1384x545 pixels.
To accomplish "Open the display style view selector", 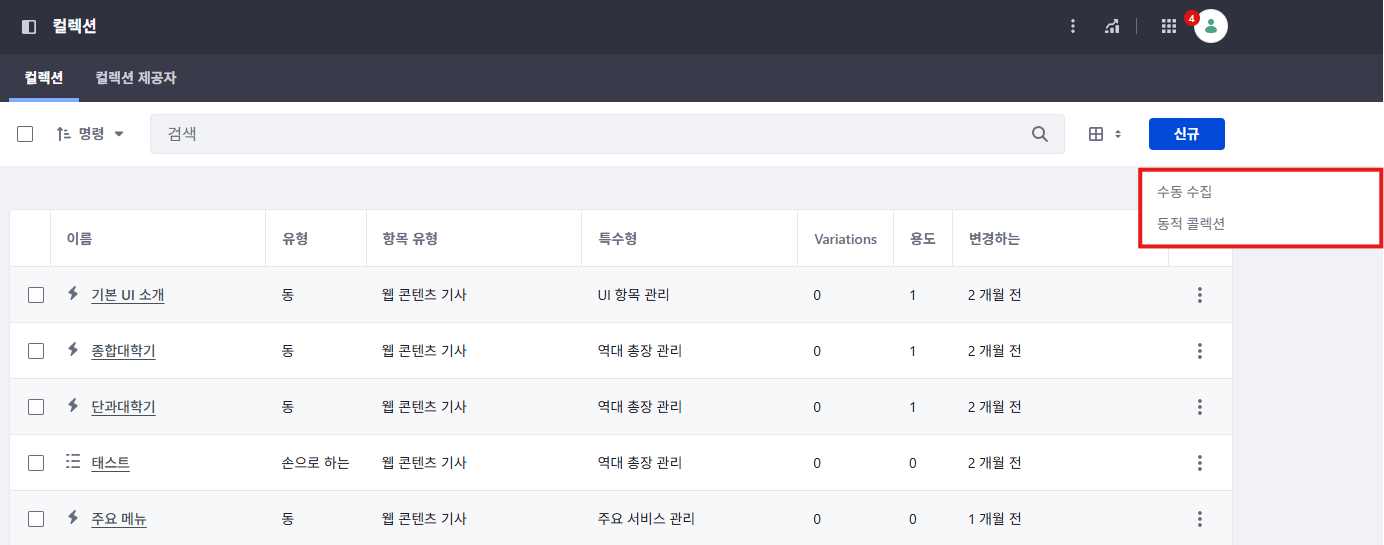I will pyautogui.click(x=1105, y=134).
